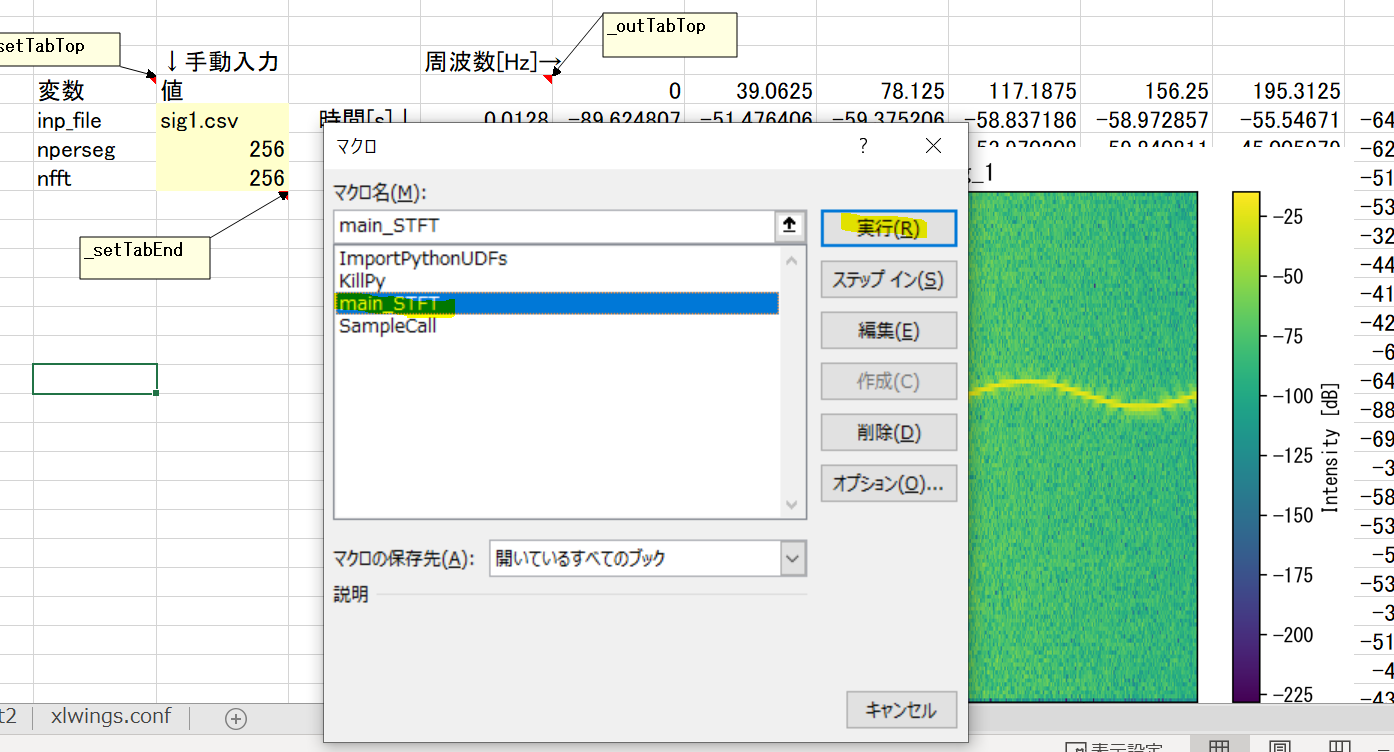The height and width of the screenshot is (752, 1394).
Task: Edit the selected macro via 編集
Action: pos(888,330)
